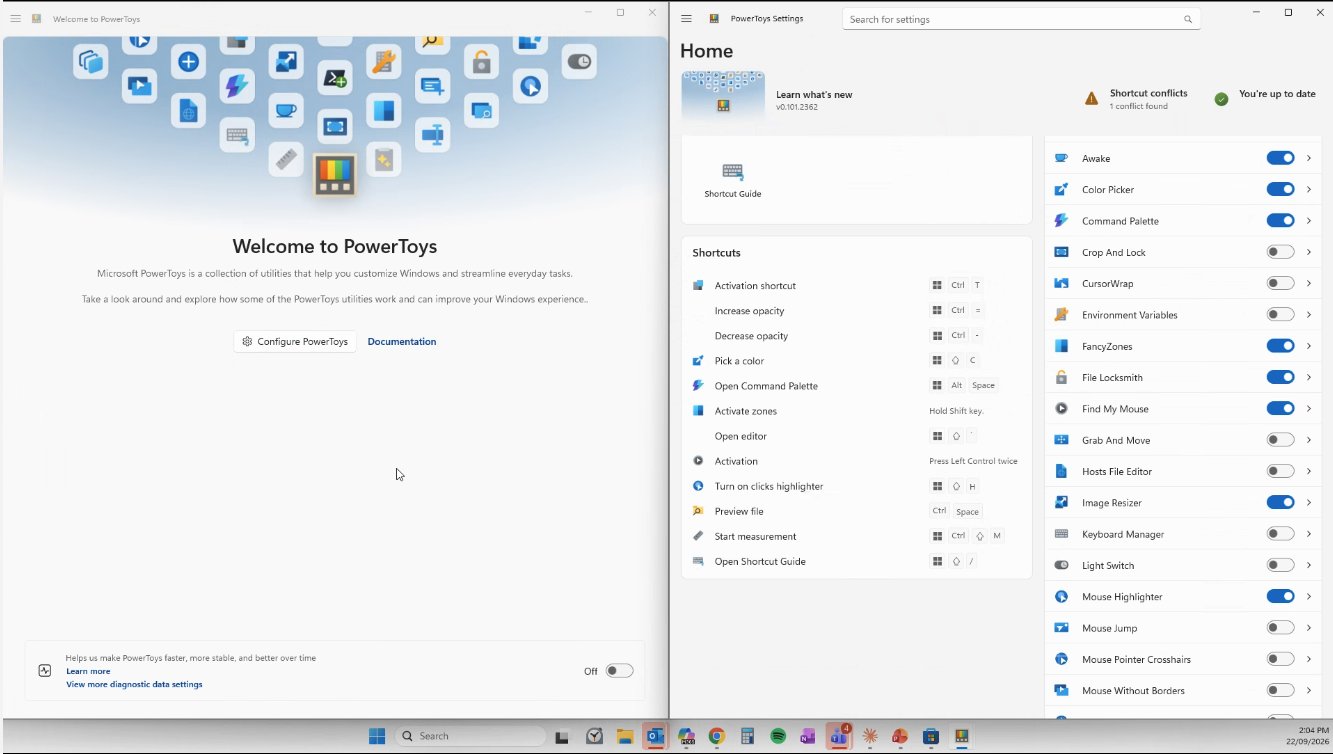Turn on the diagnostic data toggle
The width and height of the screenshot is (1333, 754).
619,671
